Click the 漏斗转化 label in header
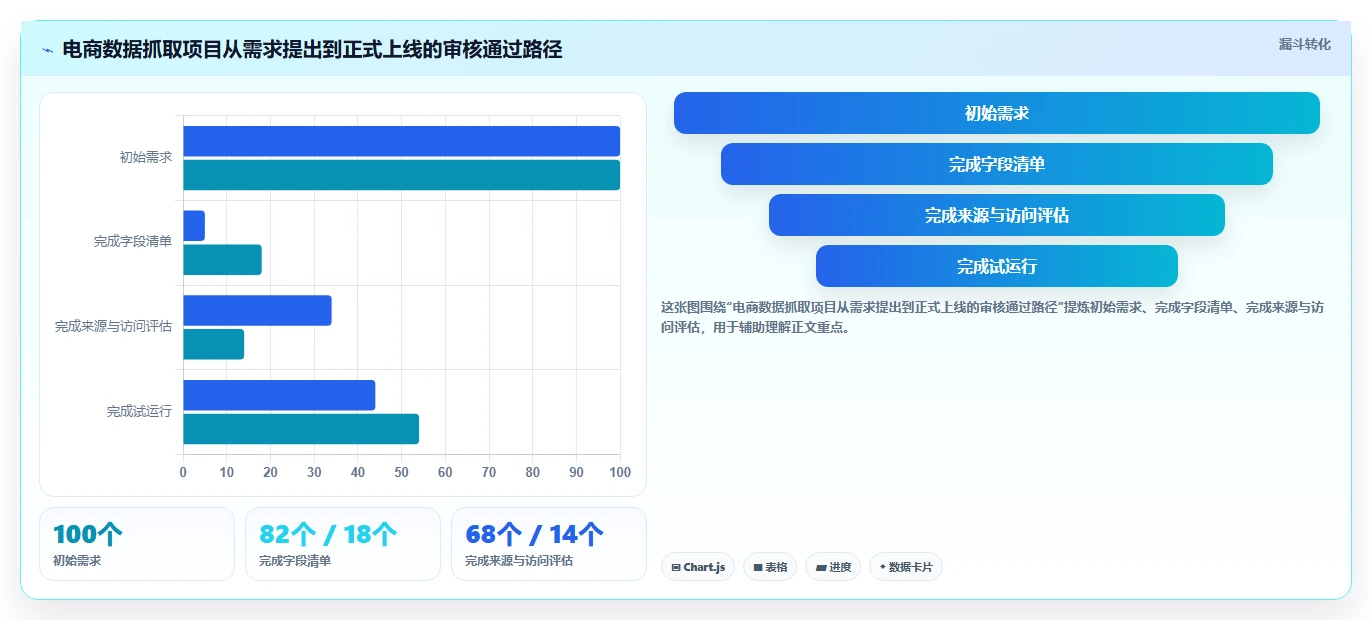 [1304, 44]
